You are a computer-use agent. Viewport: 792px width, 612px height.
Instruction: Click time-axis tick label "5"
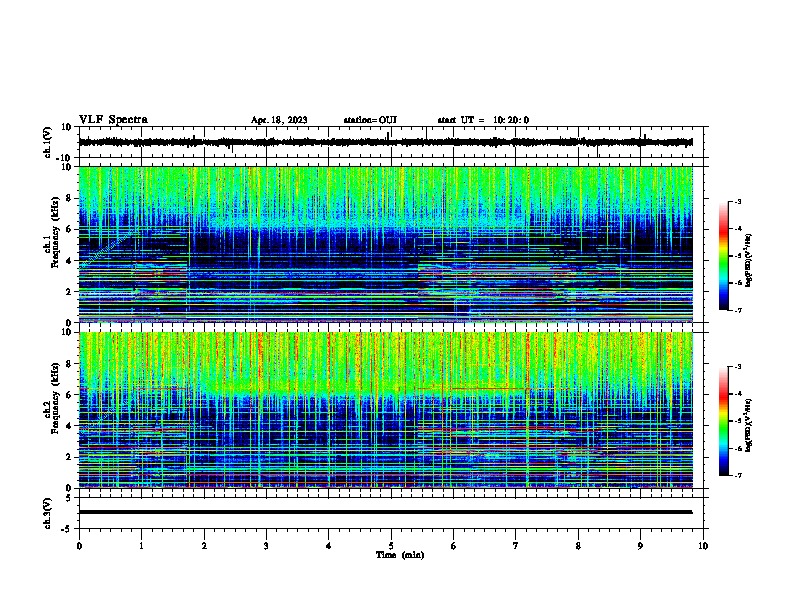coord(391,546)
